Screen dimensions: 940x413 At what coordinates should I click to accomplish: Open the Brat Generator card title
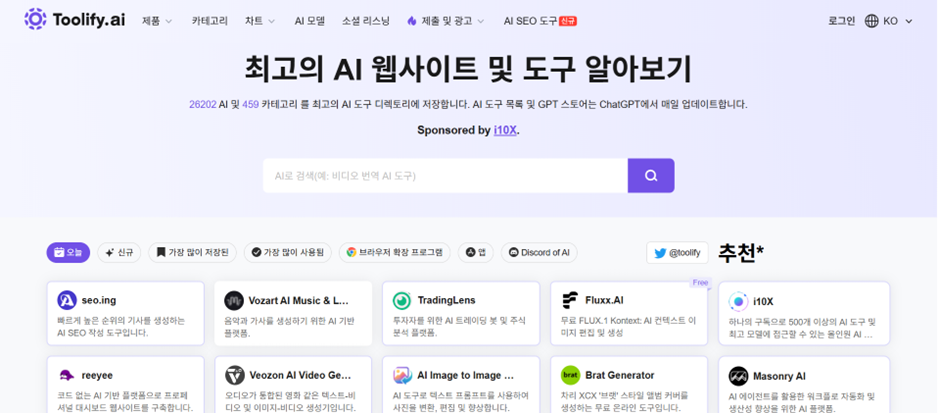(620, 376)
